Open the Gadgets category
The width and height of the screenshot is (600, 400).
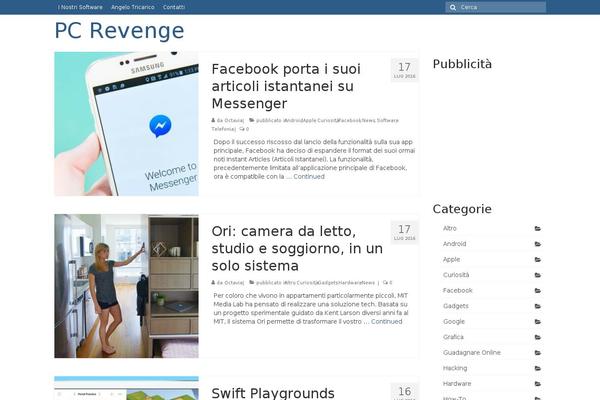(x=456, y=306)
